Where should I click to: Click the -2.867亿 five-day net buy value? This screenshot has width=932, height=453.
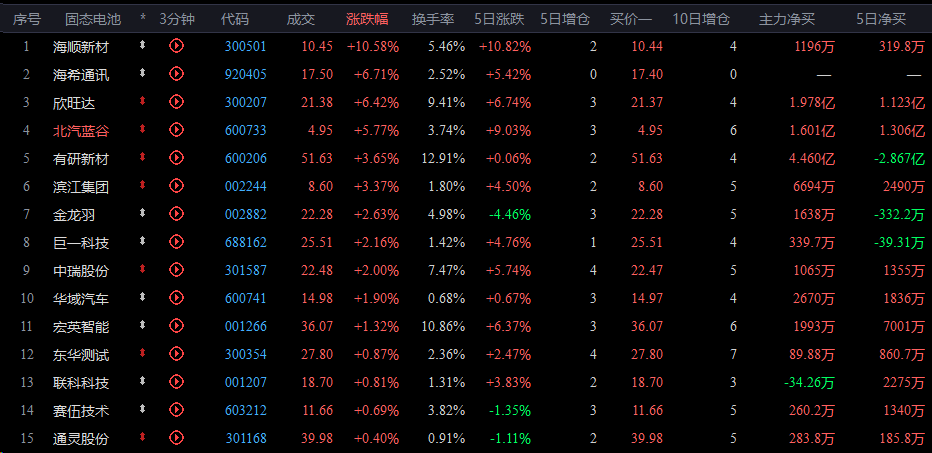899,159
